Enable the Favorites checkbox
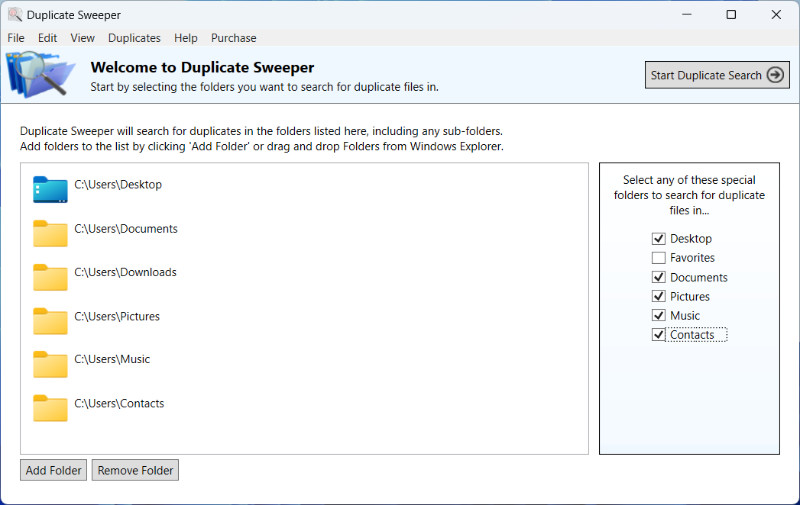 pyautogui.click(x=658, y=258)
